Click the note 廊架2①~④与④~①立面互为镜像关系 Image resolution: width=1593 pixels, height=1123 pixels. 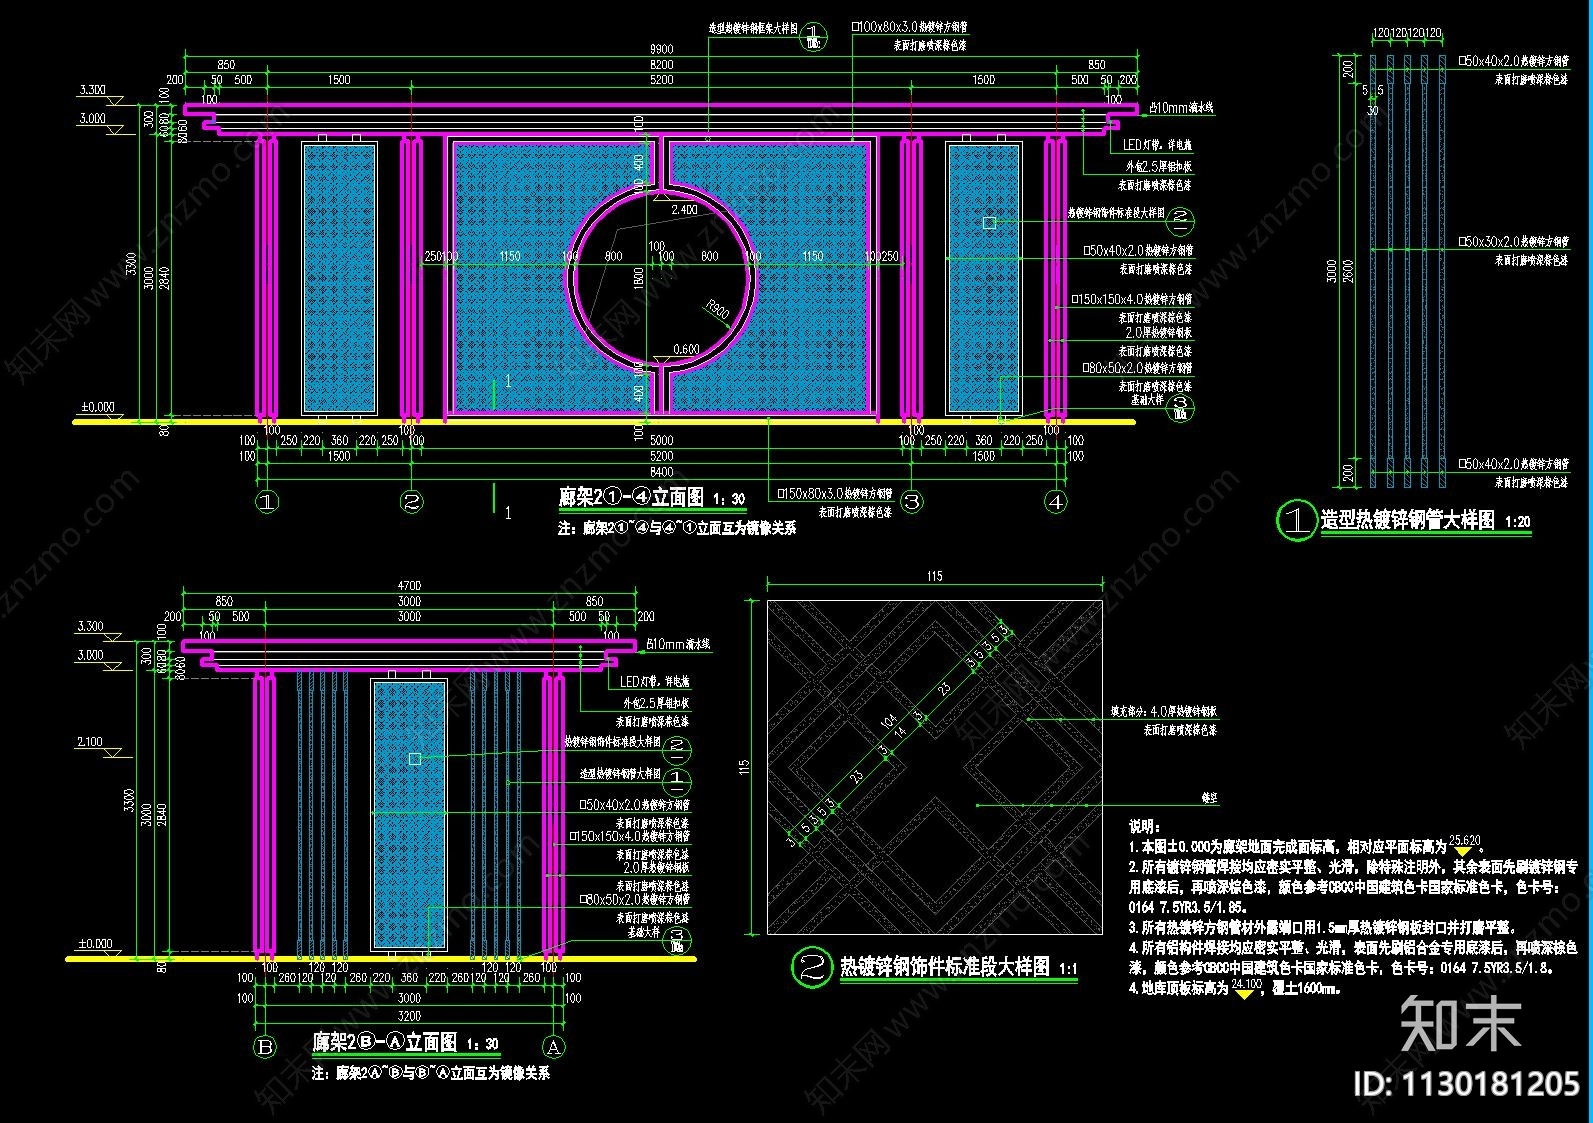pyautogui.click(x=677, y=528)
